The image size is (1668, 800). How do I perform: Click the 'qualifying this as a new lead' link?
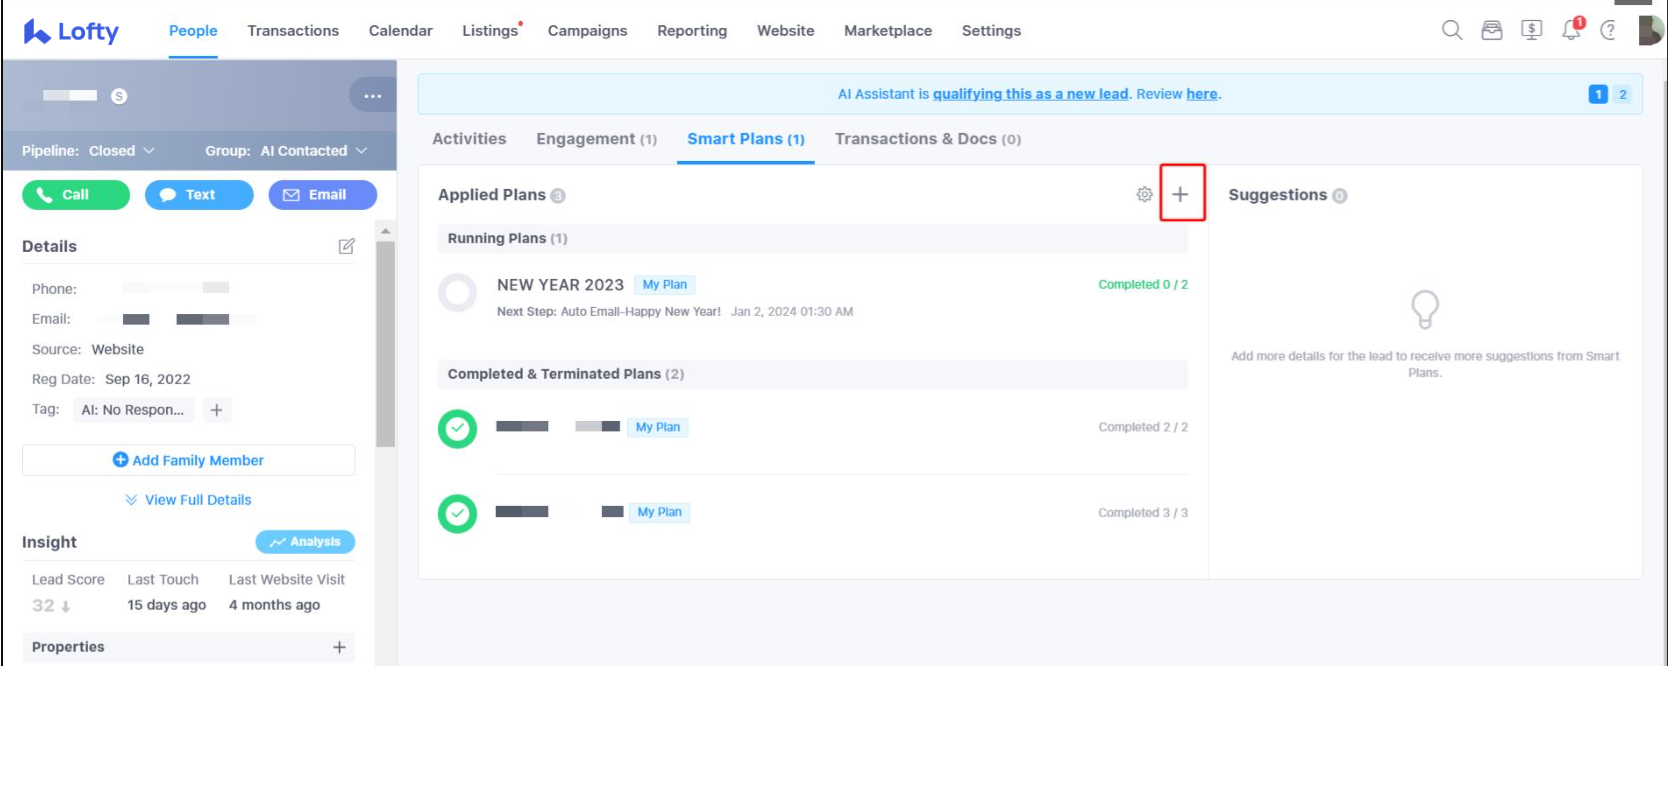[x=1030, y=94]
